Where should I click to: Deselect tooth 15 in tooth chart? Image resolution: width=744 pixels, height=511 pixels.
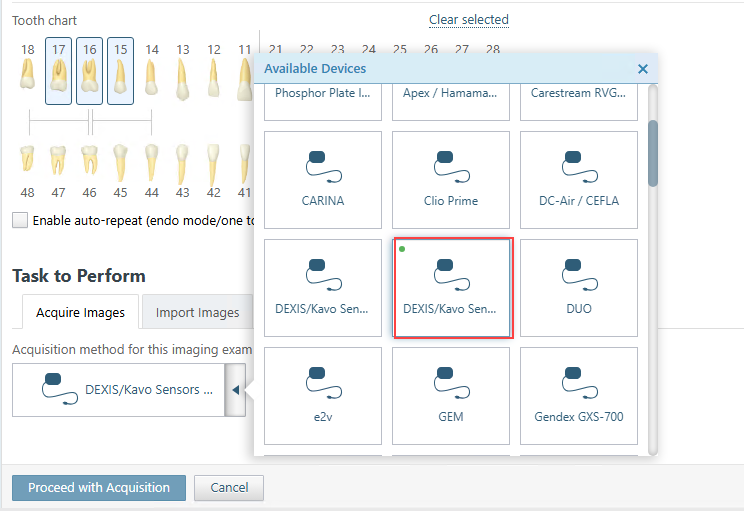point(121,71)
